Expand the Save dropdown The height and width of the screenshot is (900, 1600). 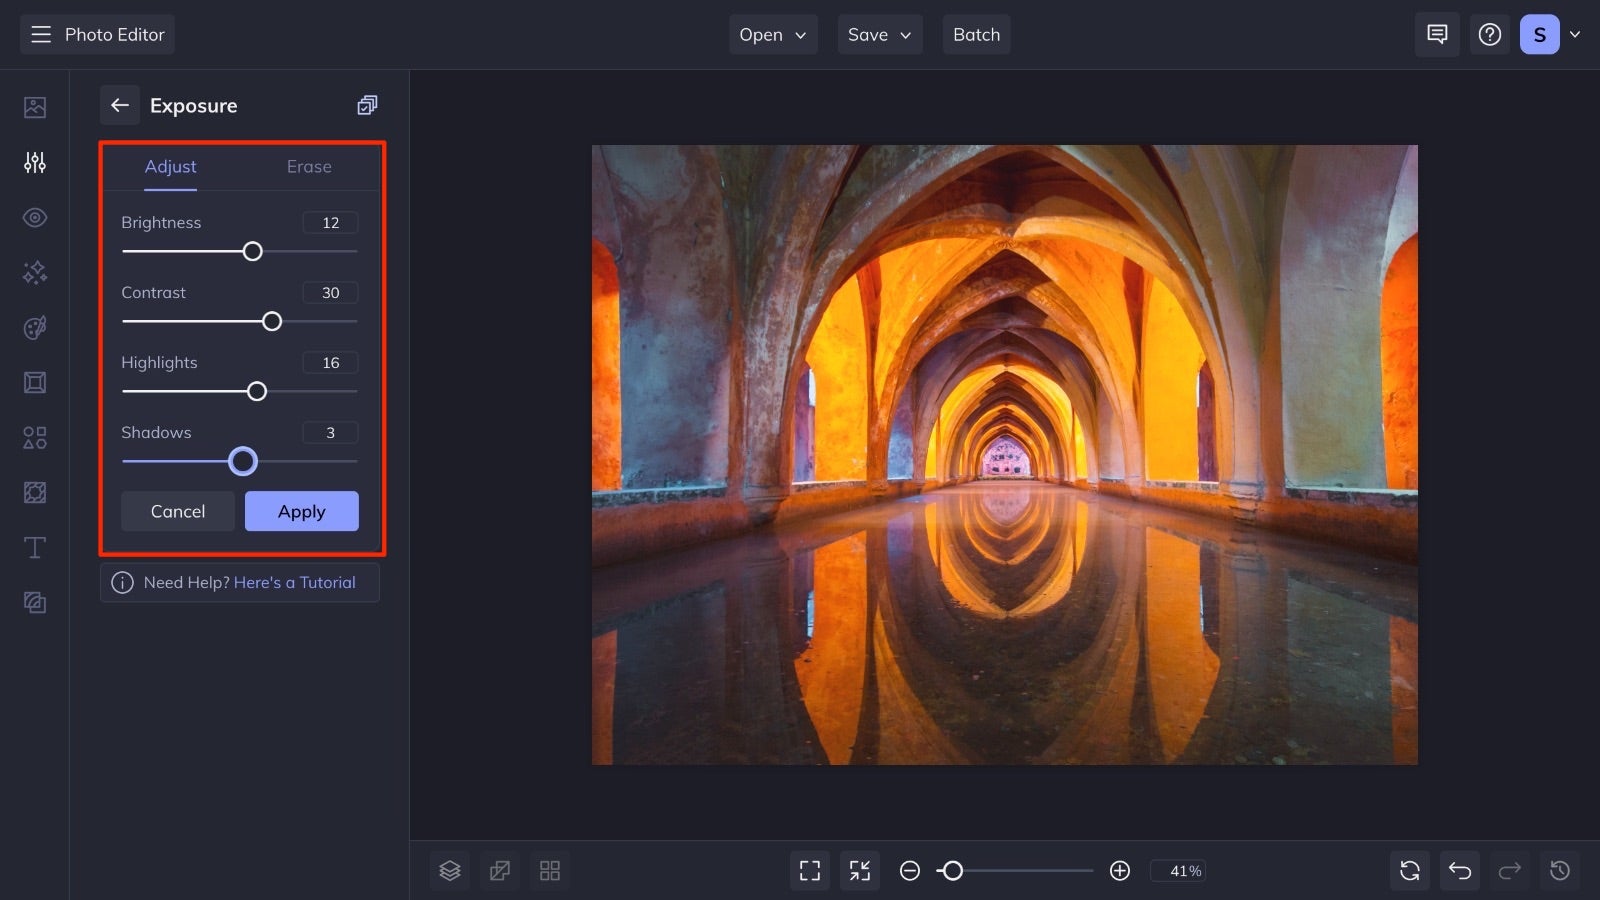878,34
